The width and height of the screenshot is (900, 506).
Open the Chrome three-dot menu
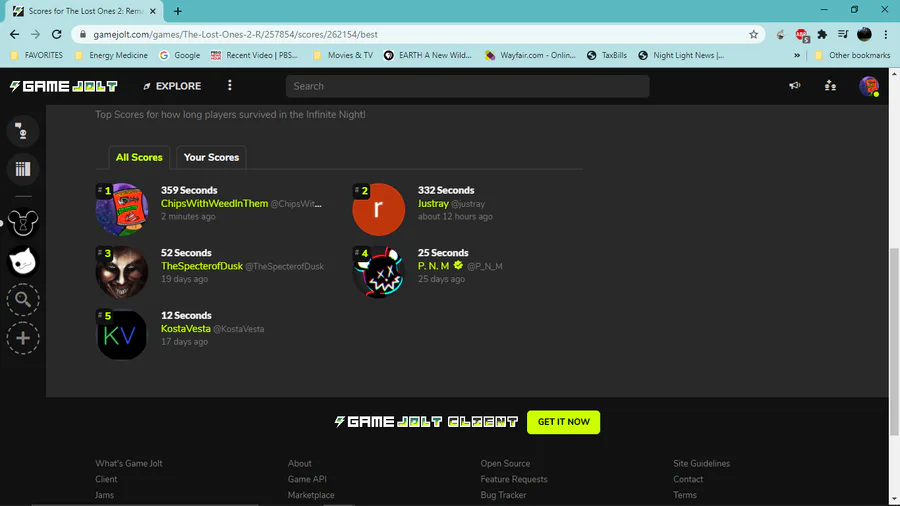886,34
